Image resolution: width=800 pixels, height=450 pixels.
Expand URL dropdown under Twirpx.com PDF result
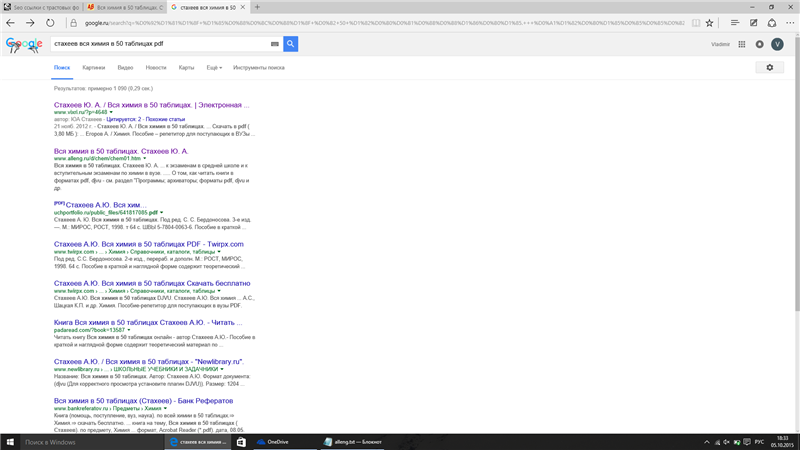pos(219,252)
